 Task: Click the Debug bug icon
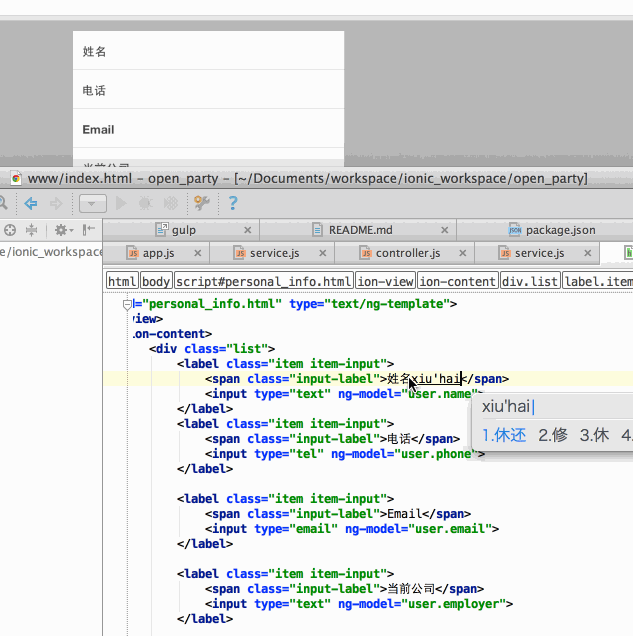[x=146, y=203]
